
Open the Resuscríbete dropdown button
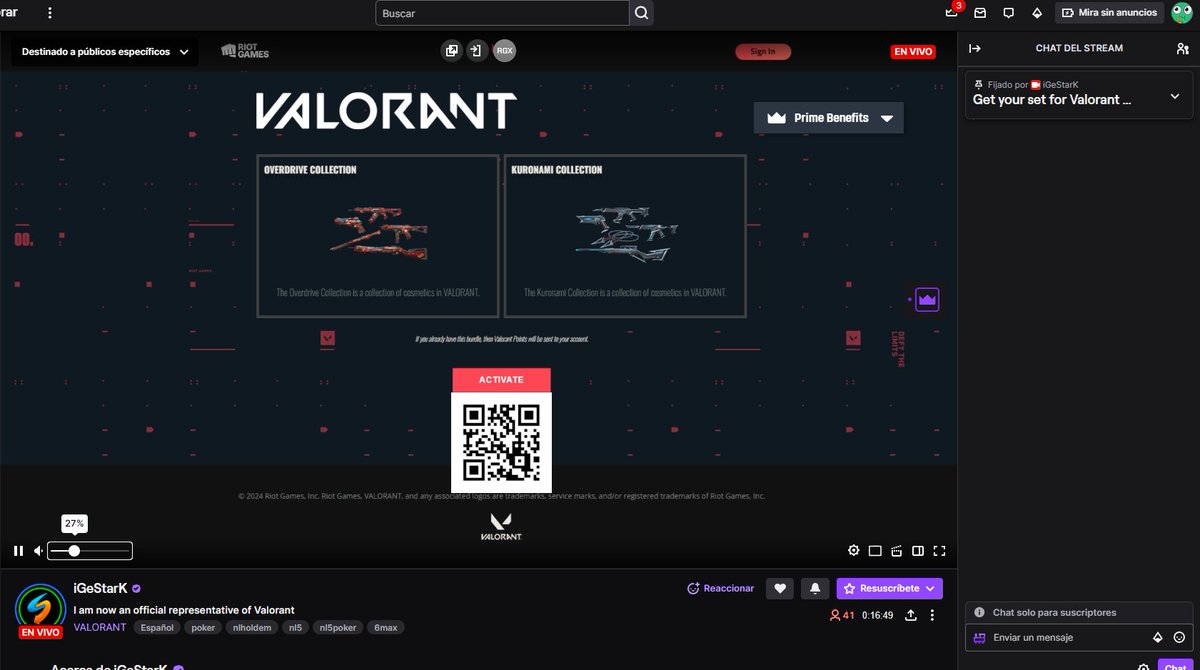coord(890,588)
